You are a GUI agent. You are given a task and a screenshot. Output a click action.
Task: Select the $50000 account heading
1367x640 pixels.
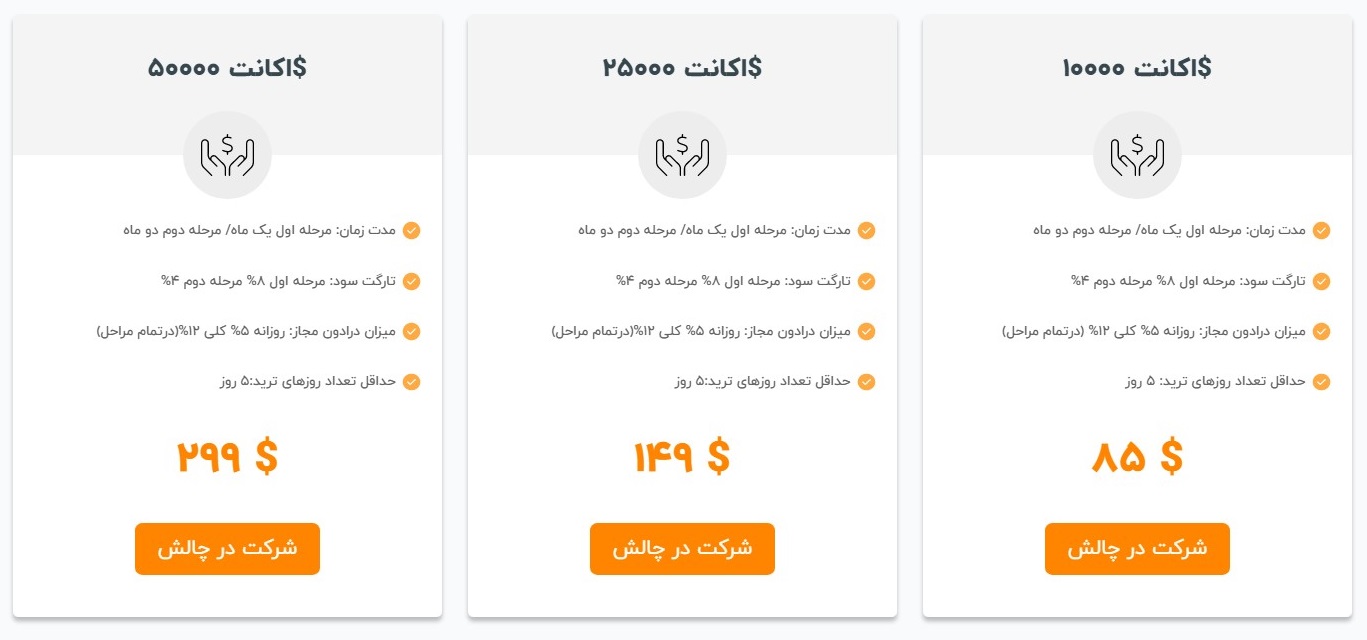point(227,68)
